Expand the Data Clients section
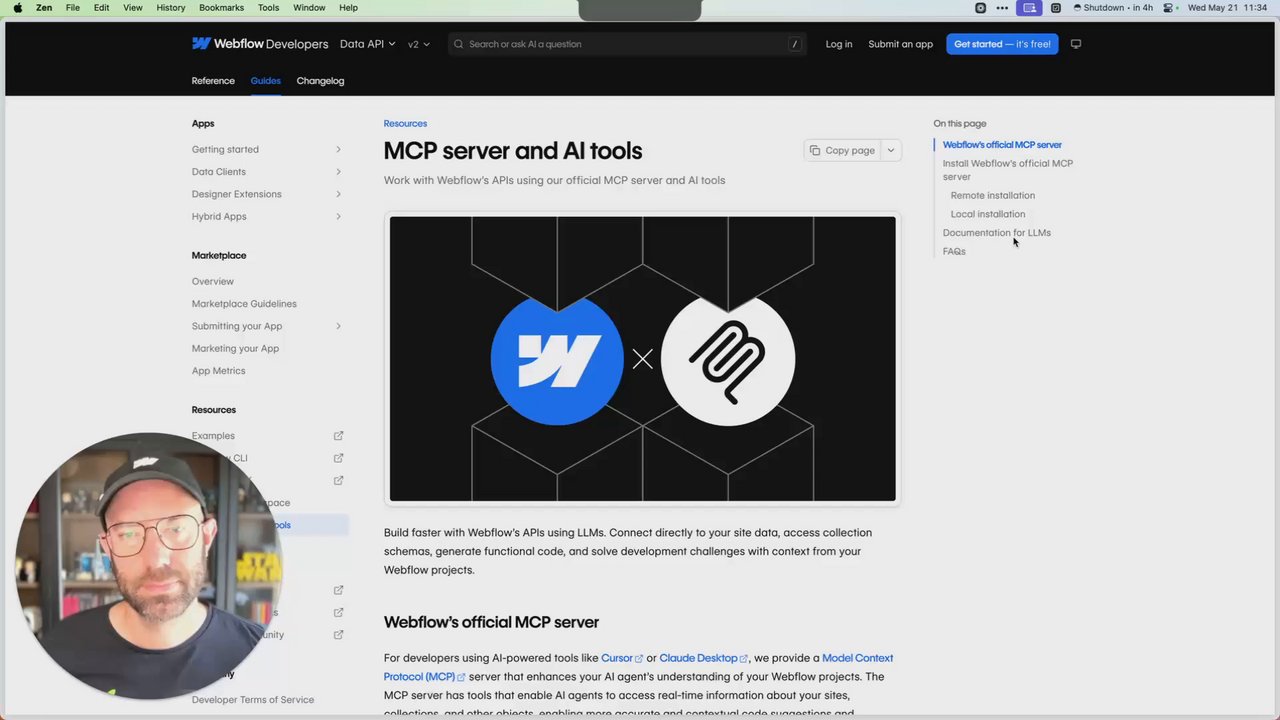Image resolution: width=1280 pixels, height=720 pixels. click(338, 172)
